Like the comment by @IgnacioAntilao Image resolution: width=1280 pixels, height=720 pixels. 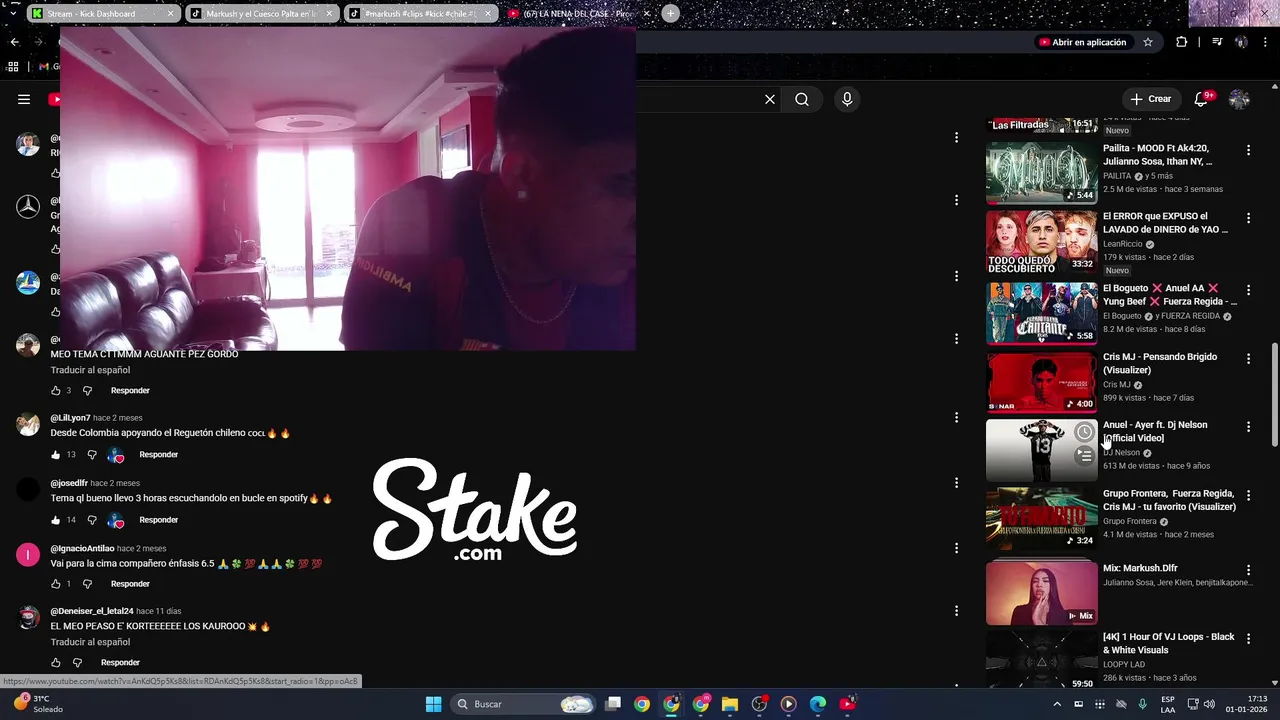click(x=55, y=584)
